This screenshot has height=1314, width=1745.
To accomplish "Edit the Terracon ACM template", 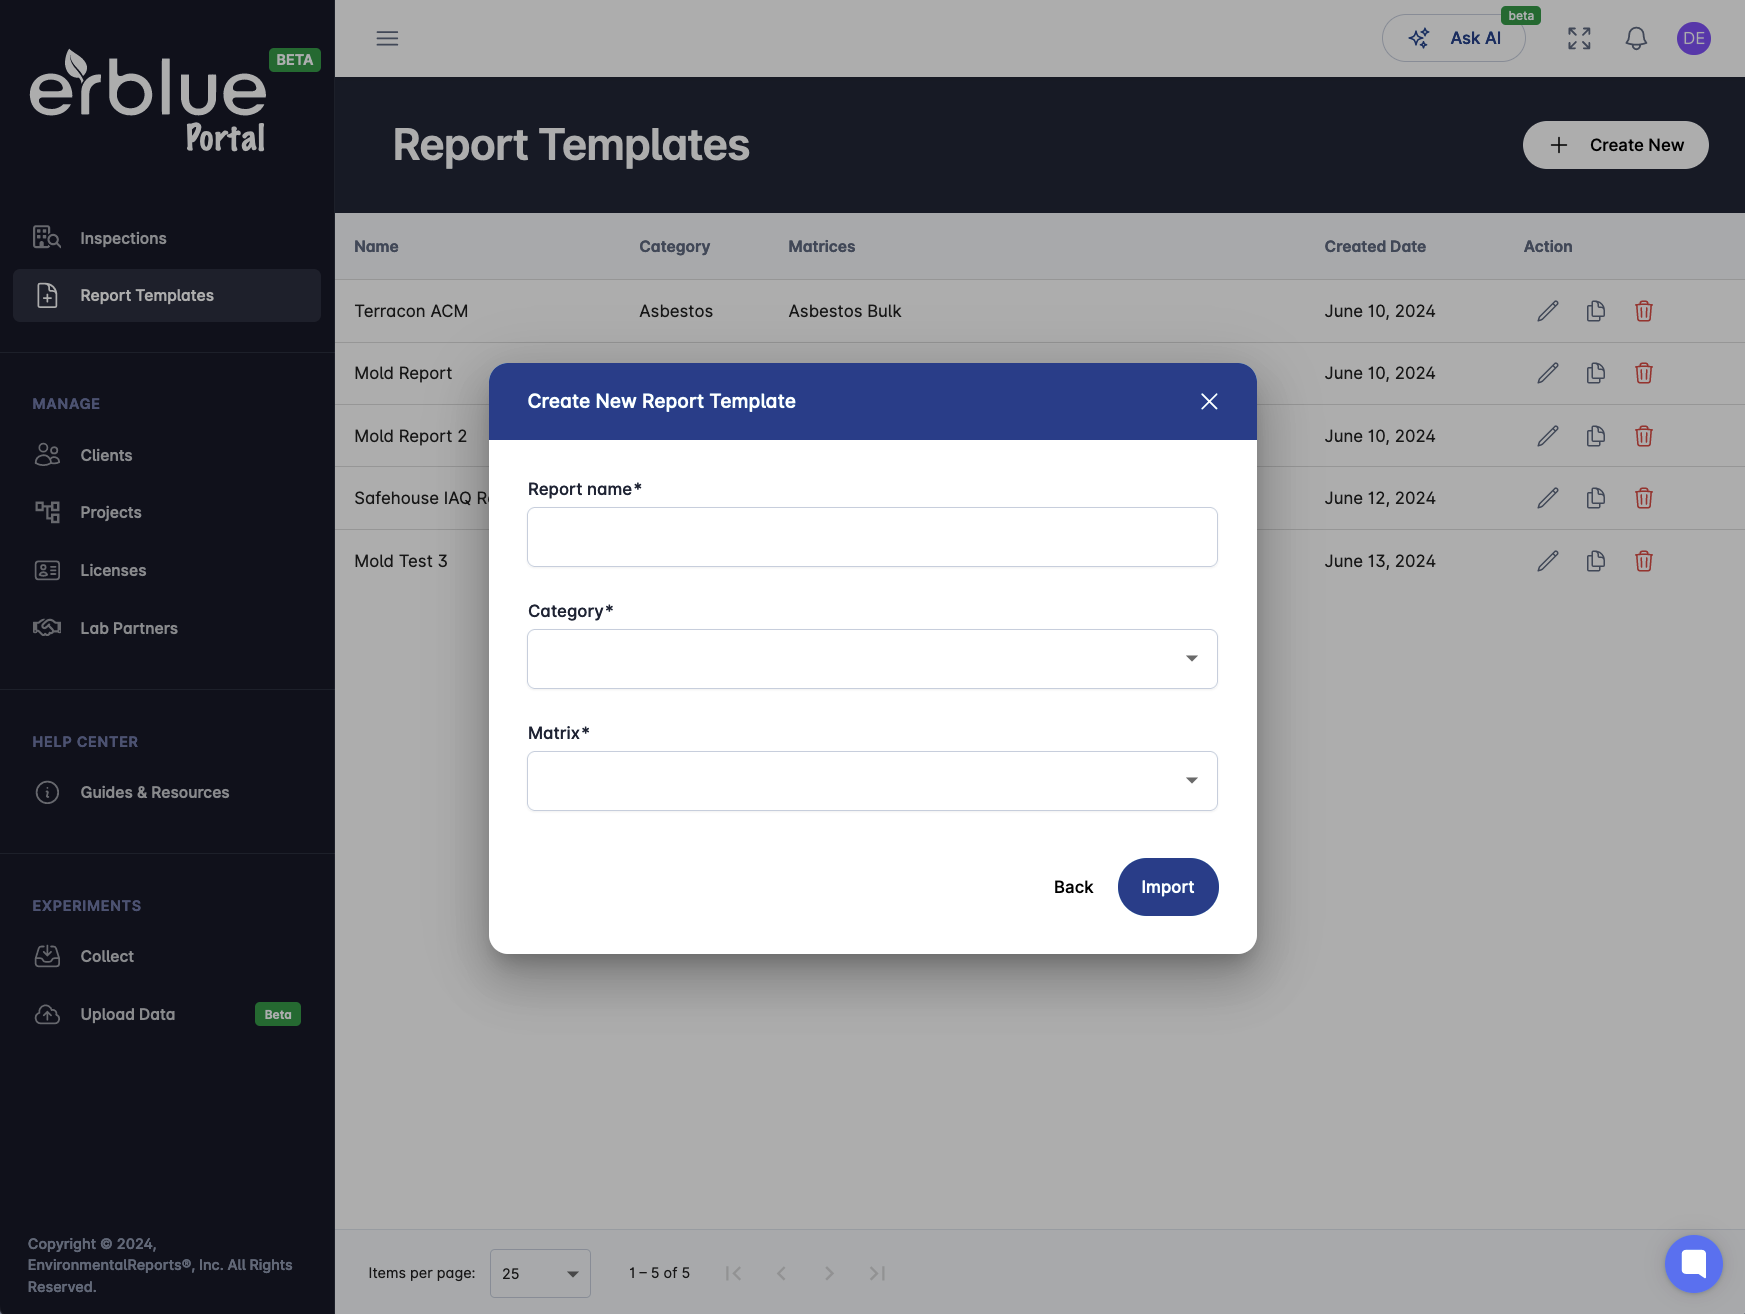I will tap(1548, 311).
